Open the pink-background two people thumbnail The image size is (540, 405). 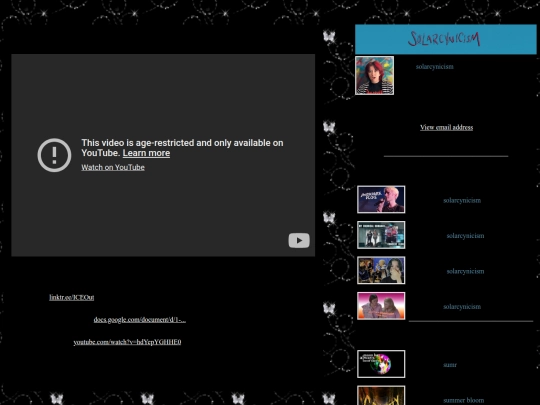(381, 306)
